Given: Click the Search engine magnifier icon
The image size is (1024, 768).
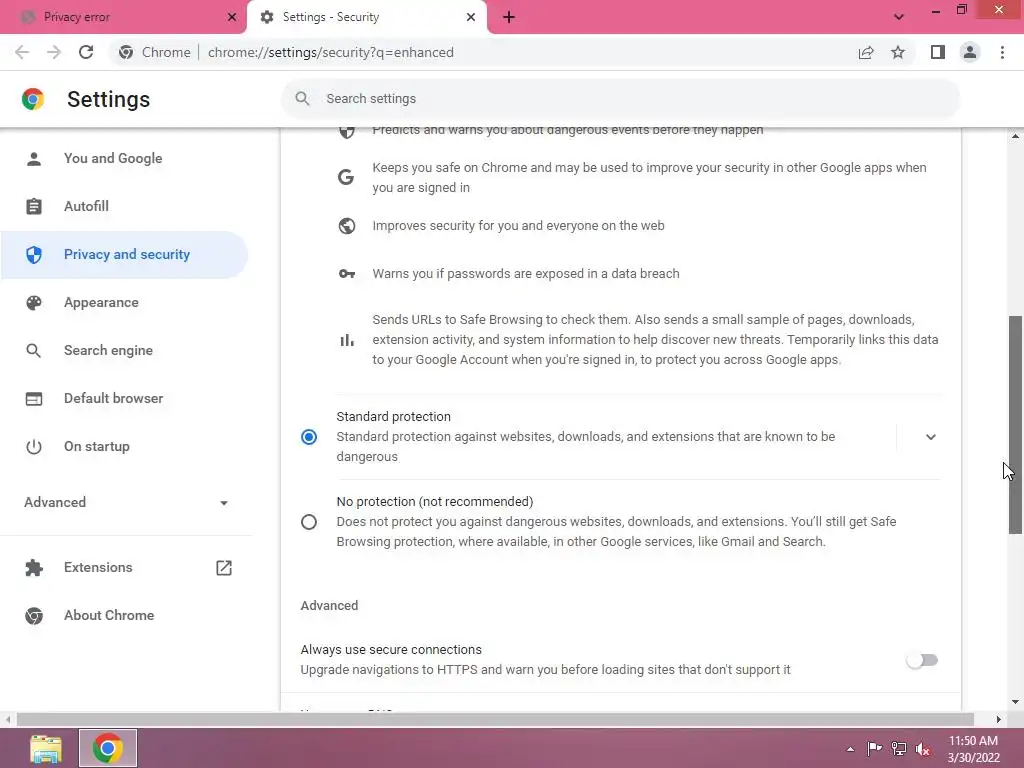Looking at the screenshot, I should [x=34, y=351].
